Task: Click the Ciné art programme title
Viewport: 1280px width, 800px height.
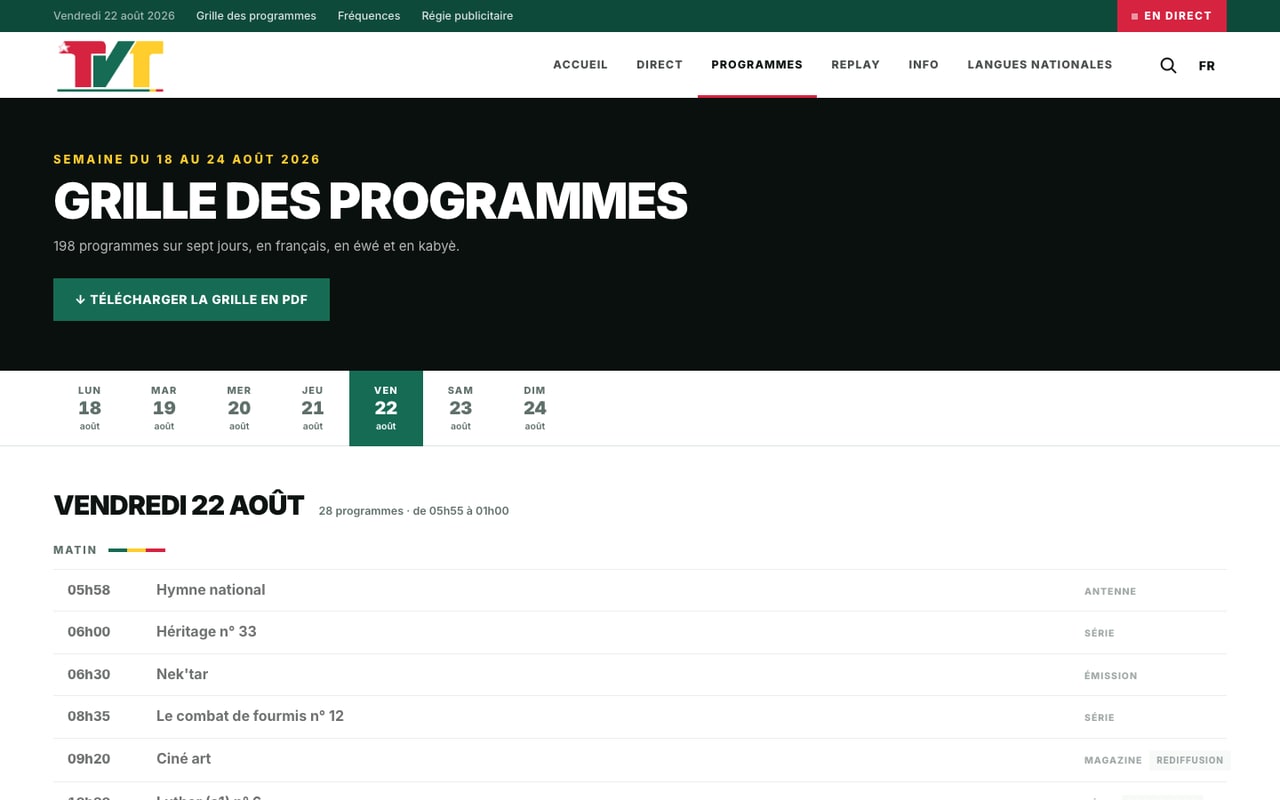Action: 184,759
